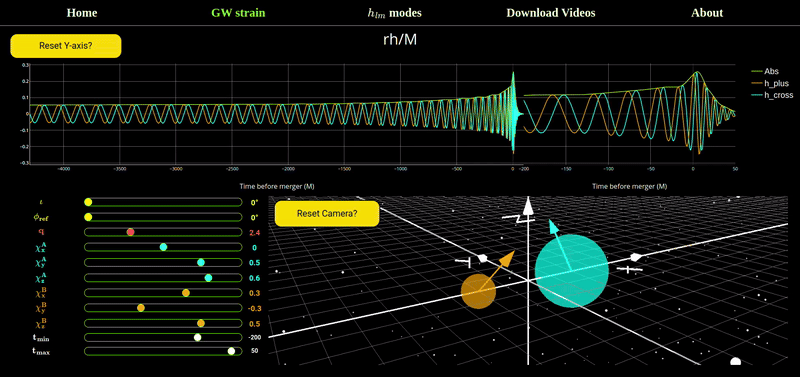This screenshot has height=377, width=800.
Task: Toggle the h_plus trace in the legend
Action: (x=769, y=84)
